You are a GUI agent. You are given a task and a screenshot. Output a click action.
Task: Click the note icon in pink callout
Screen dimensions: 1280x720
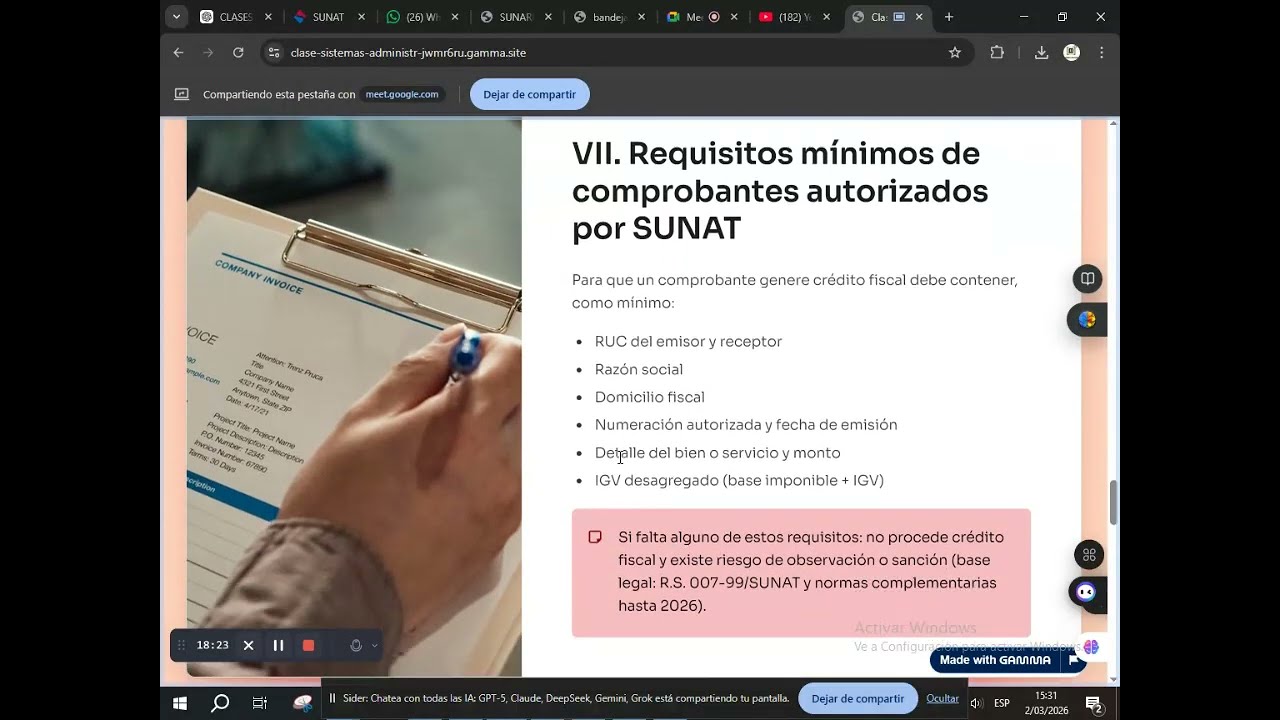(x=595, y=537)
